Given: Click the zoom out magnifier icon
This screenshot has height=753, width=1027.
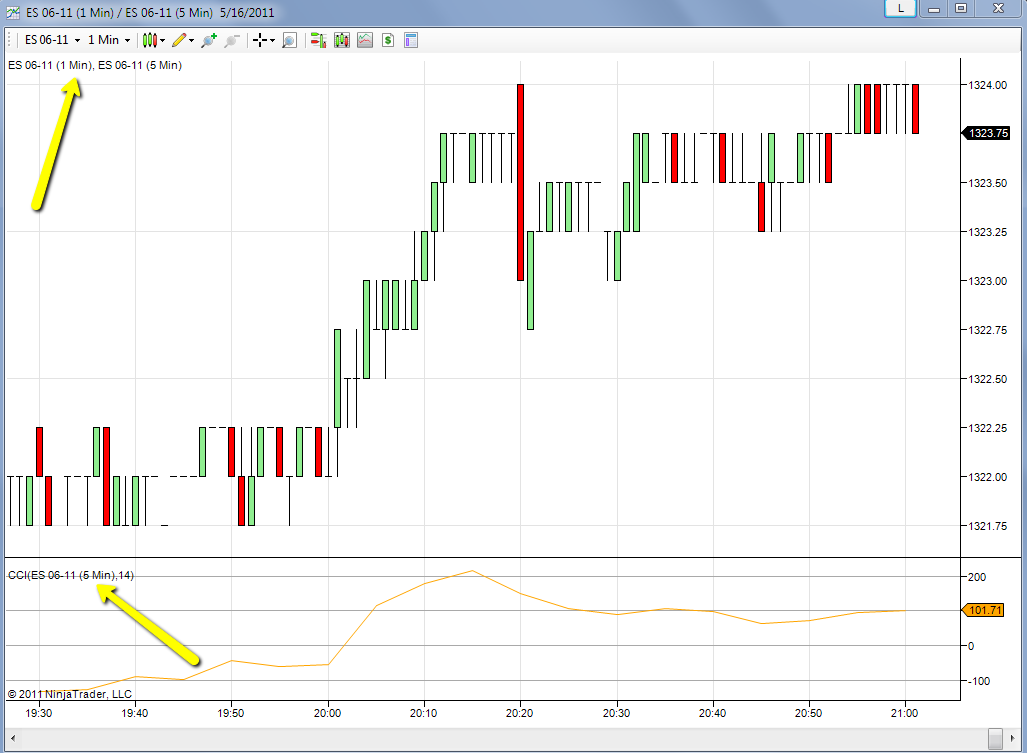Looking at the screenshot, I should pos(231,41).
